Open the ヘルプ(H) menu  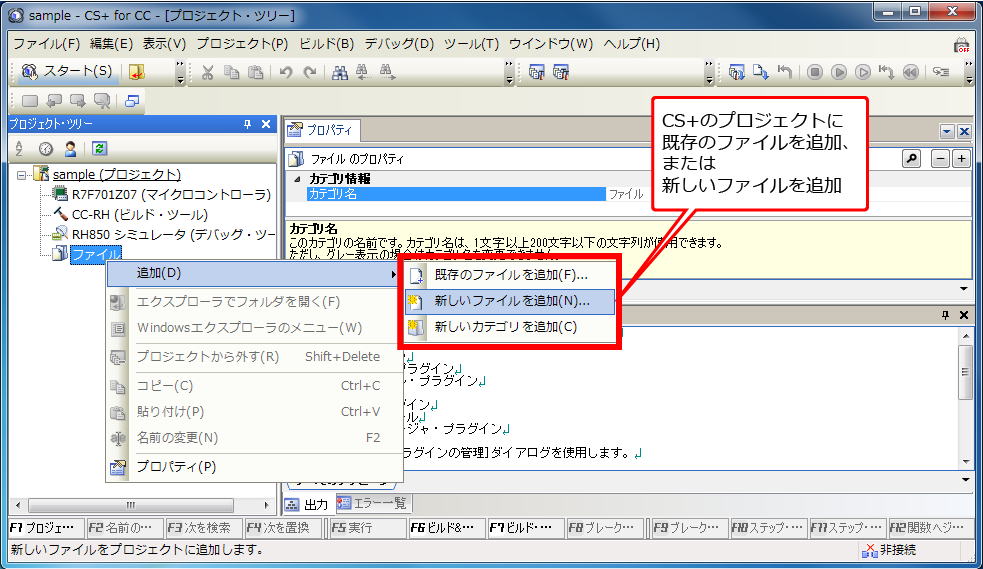[631, 43]
